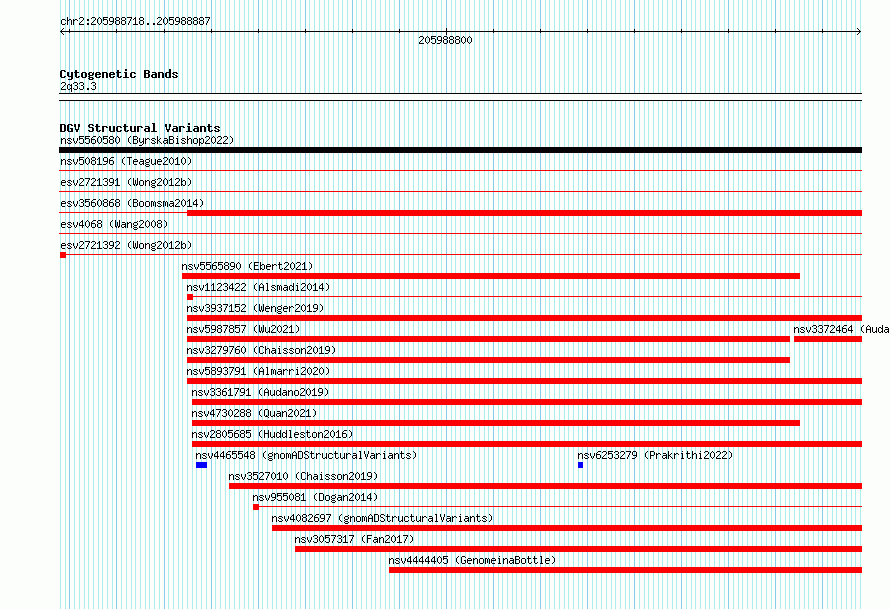Viewport: 890px width, 609px height.
Task: Click the blue nsv4465548 marker
Action: 201,465
